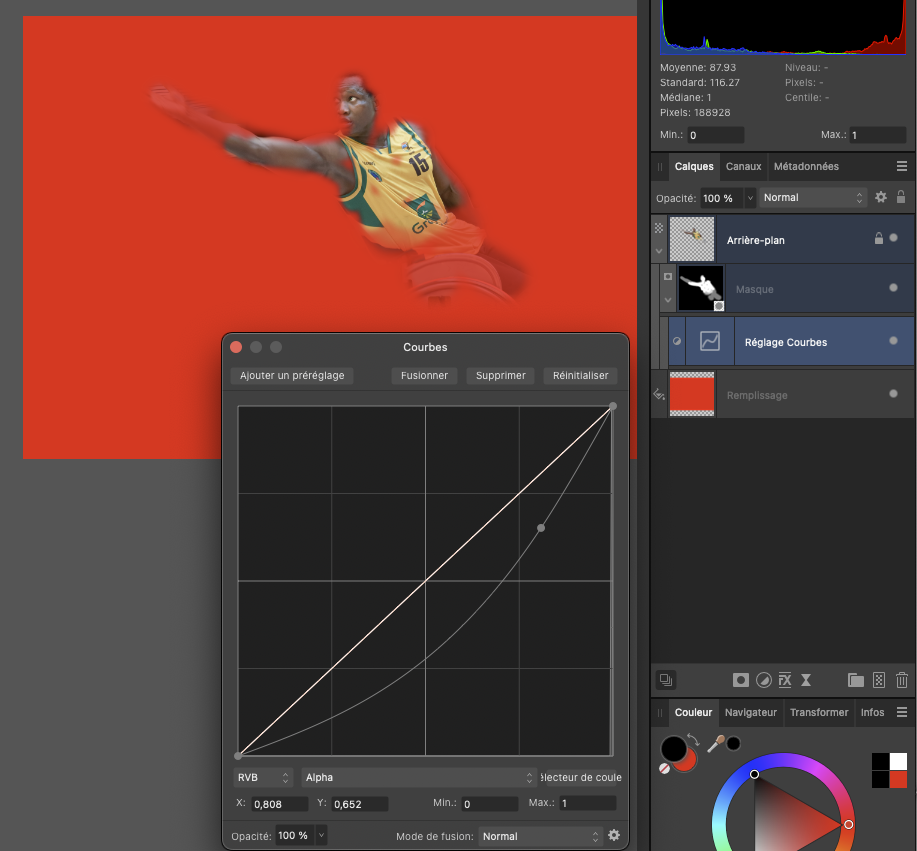Viewport: 917px width, 851px height.
Task: Open the gear icon in the Courbes dialog
Action: pos(613,835)
